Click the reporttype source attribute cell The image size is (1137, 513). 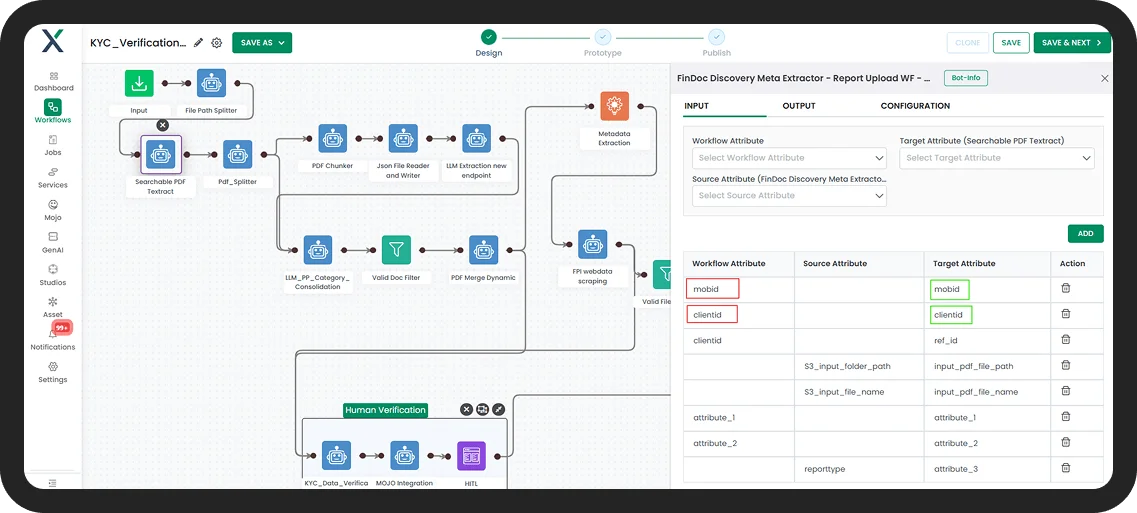859,469
